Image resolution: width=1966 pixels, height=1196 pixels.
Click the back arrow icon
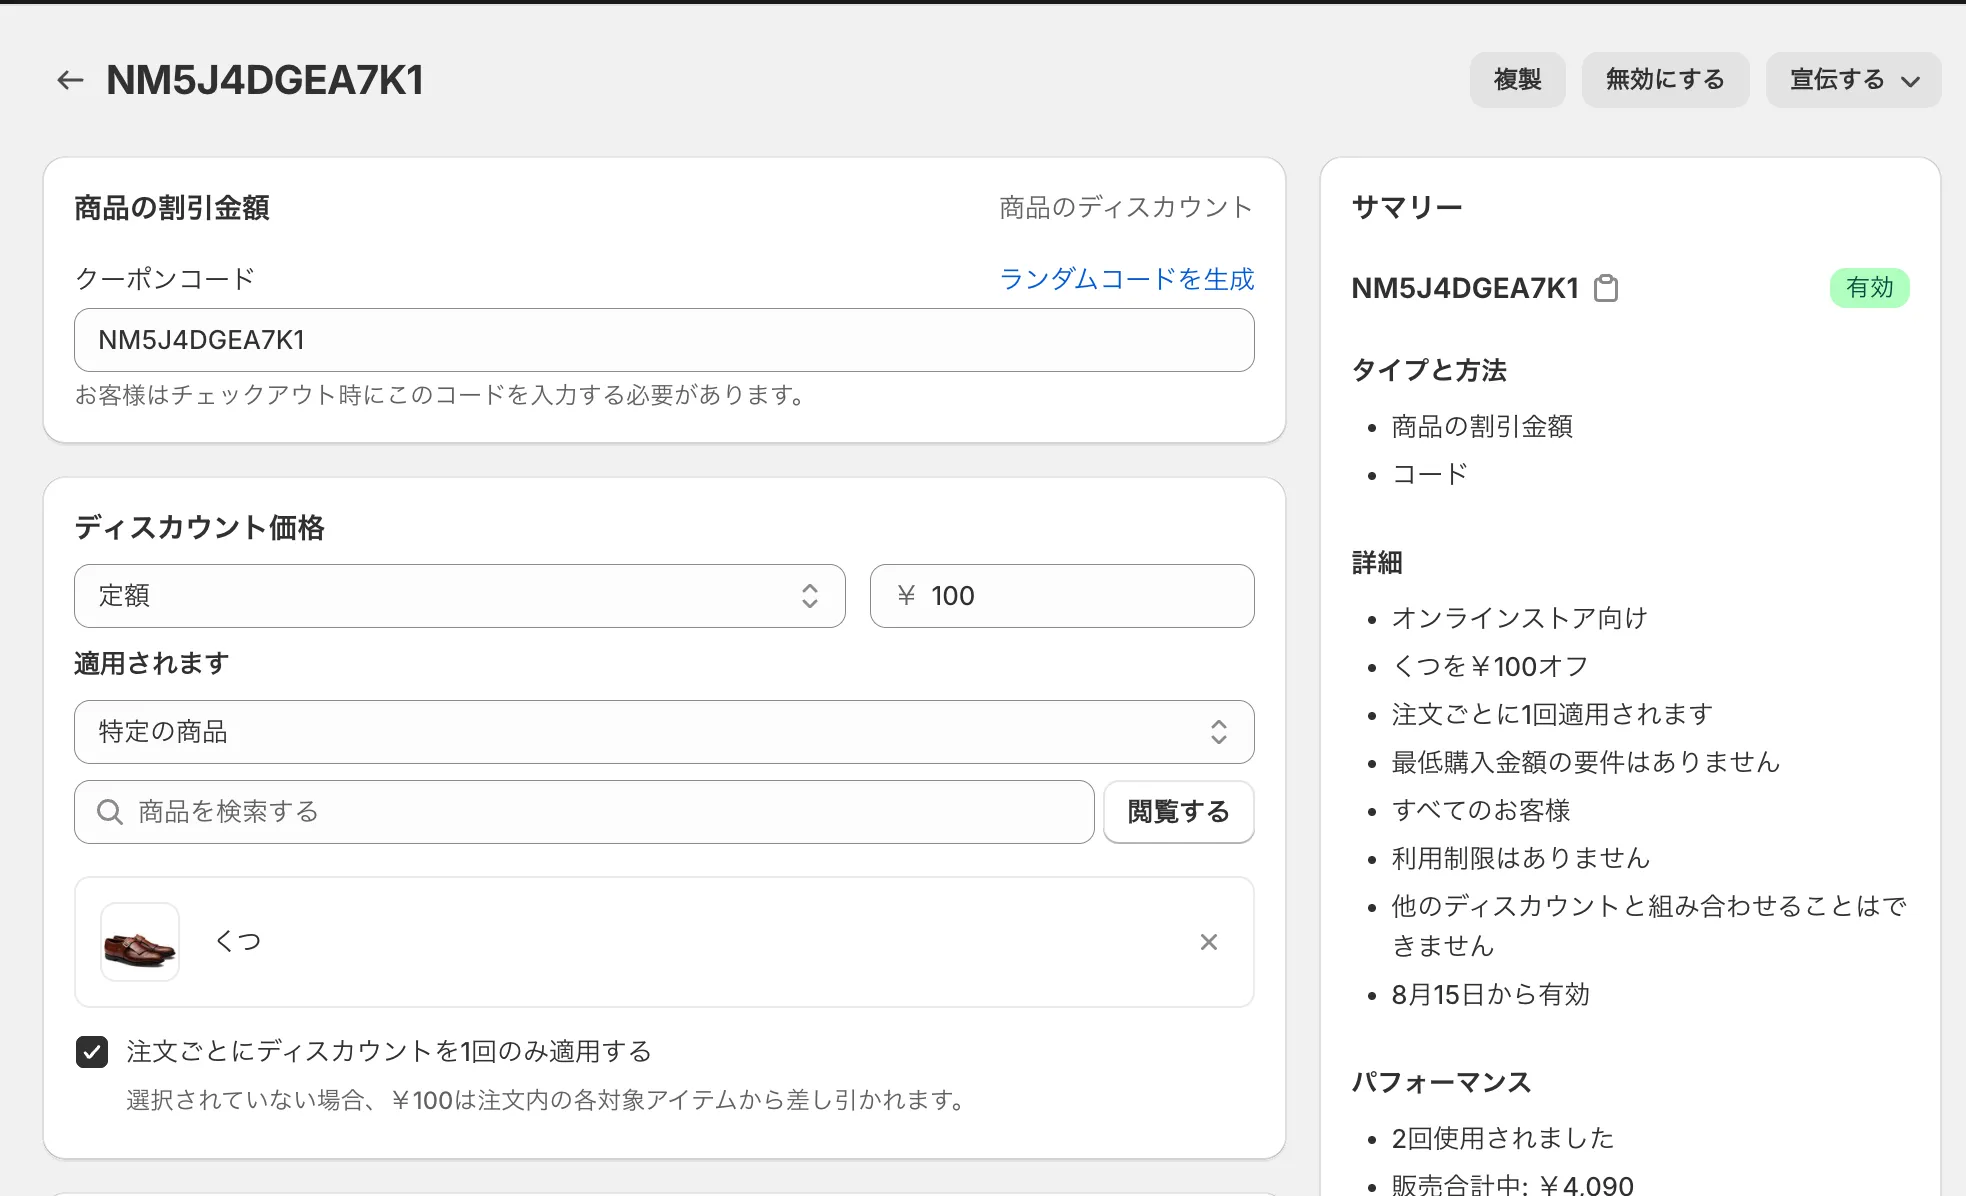pyautogui.click(x=70, y=80)
